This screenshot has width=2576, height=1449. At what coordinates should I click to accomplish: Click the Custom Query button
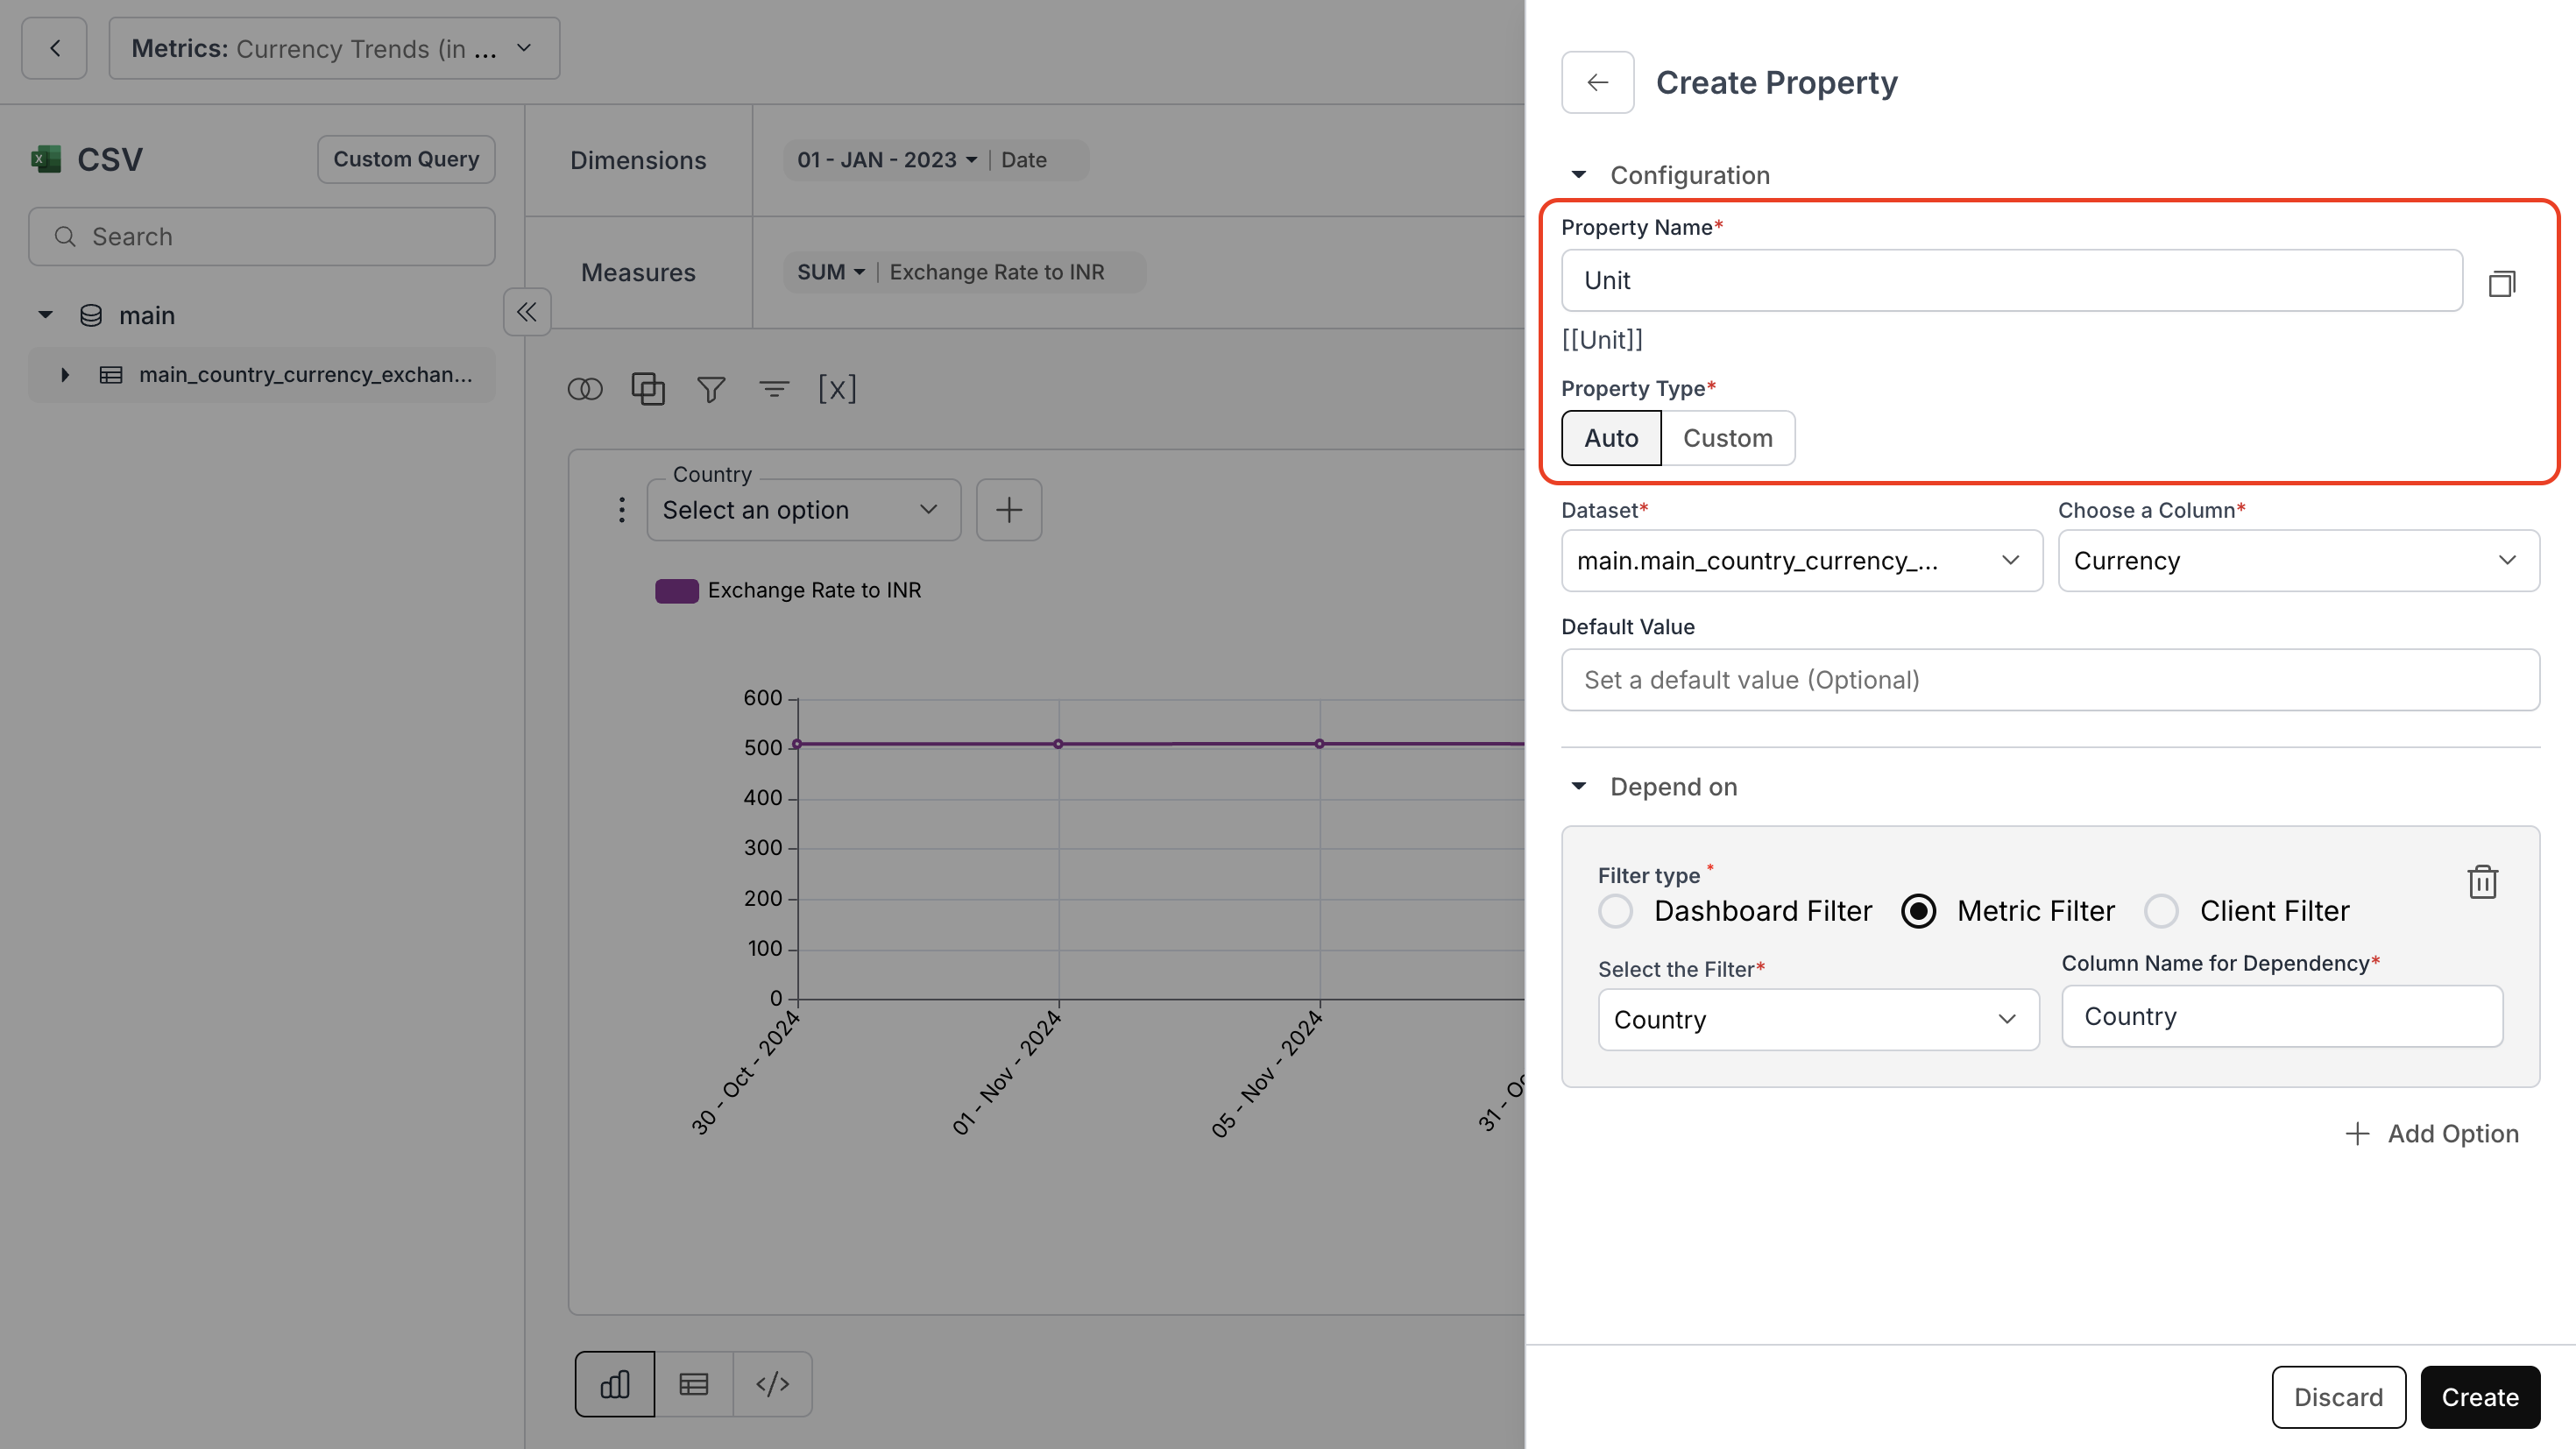click(406, 158)
